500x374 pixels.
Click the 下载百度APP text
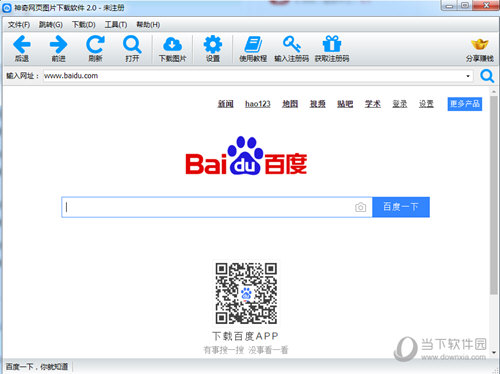[x=245, y=336]
